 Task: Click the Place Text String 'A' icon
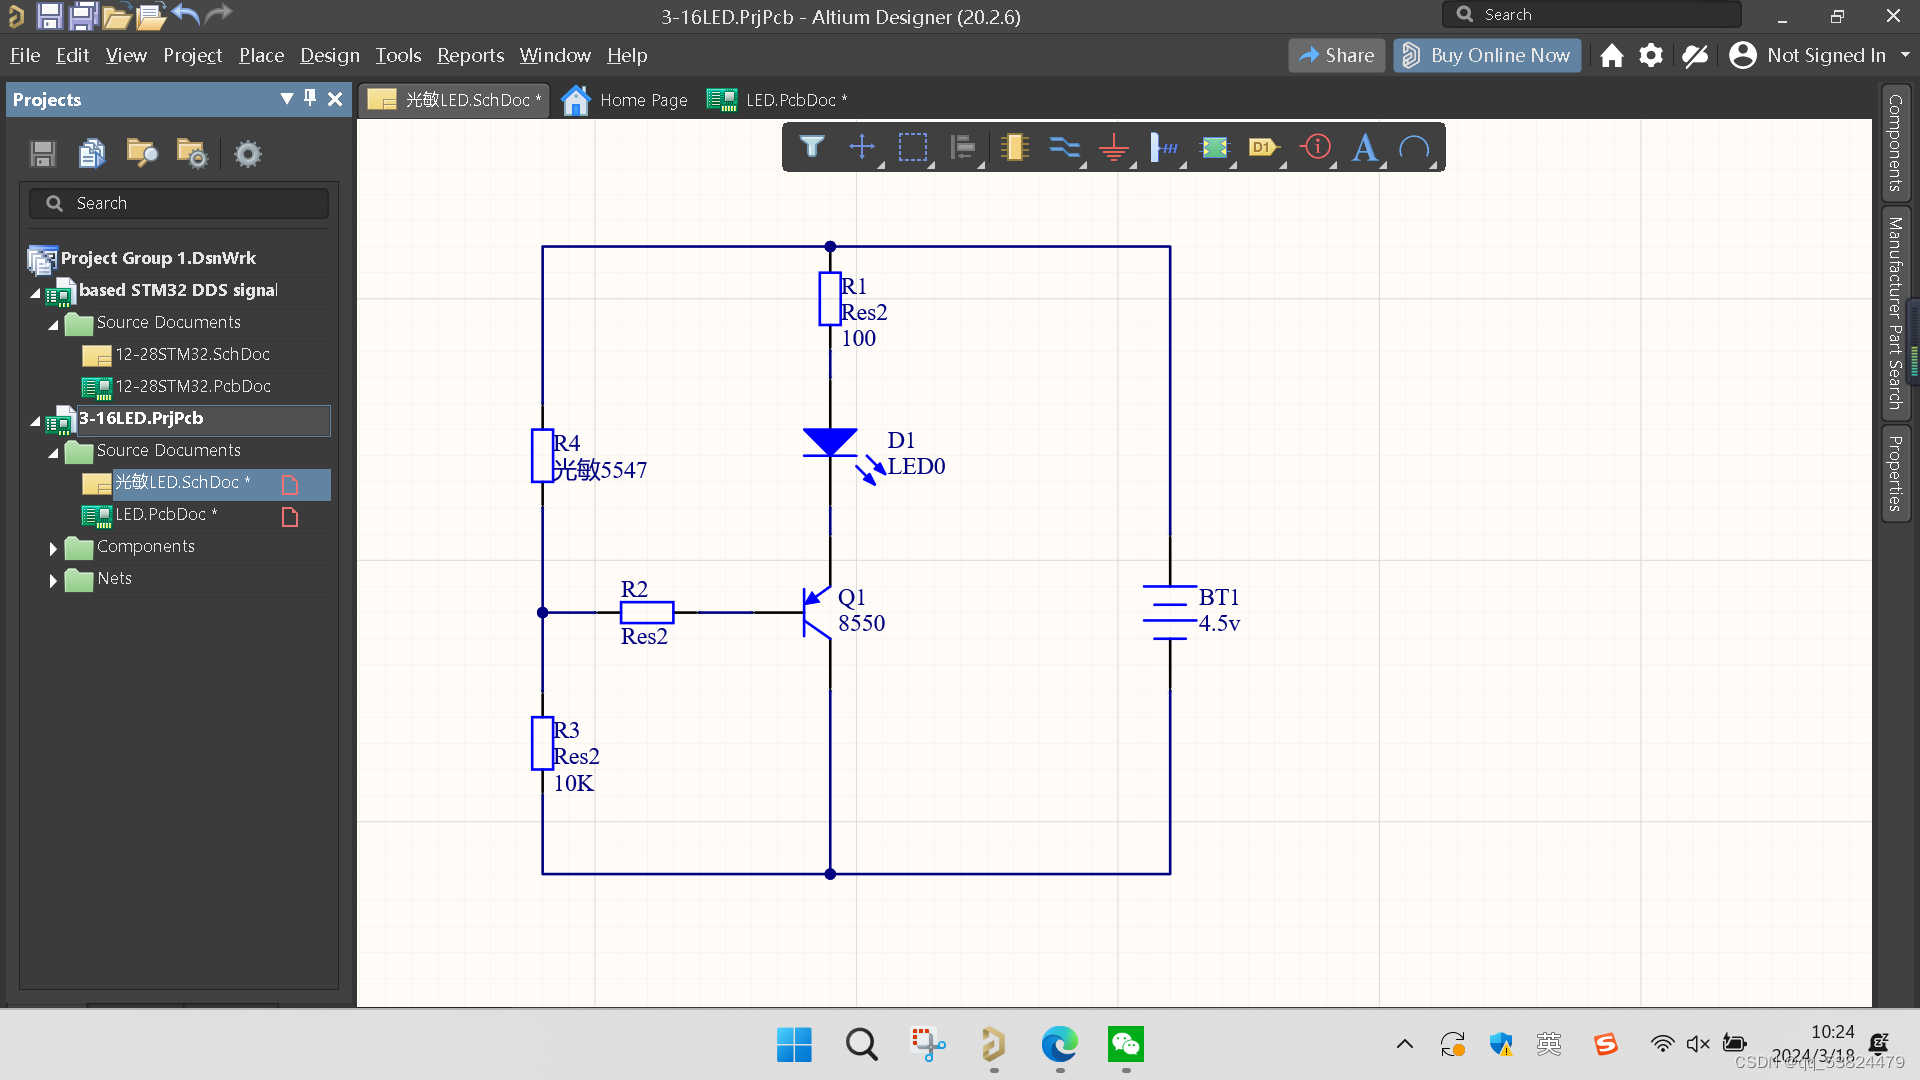[x=1364, y=148]
